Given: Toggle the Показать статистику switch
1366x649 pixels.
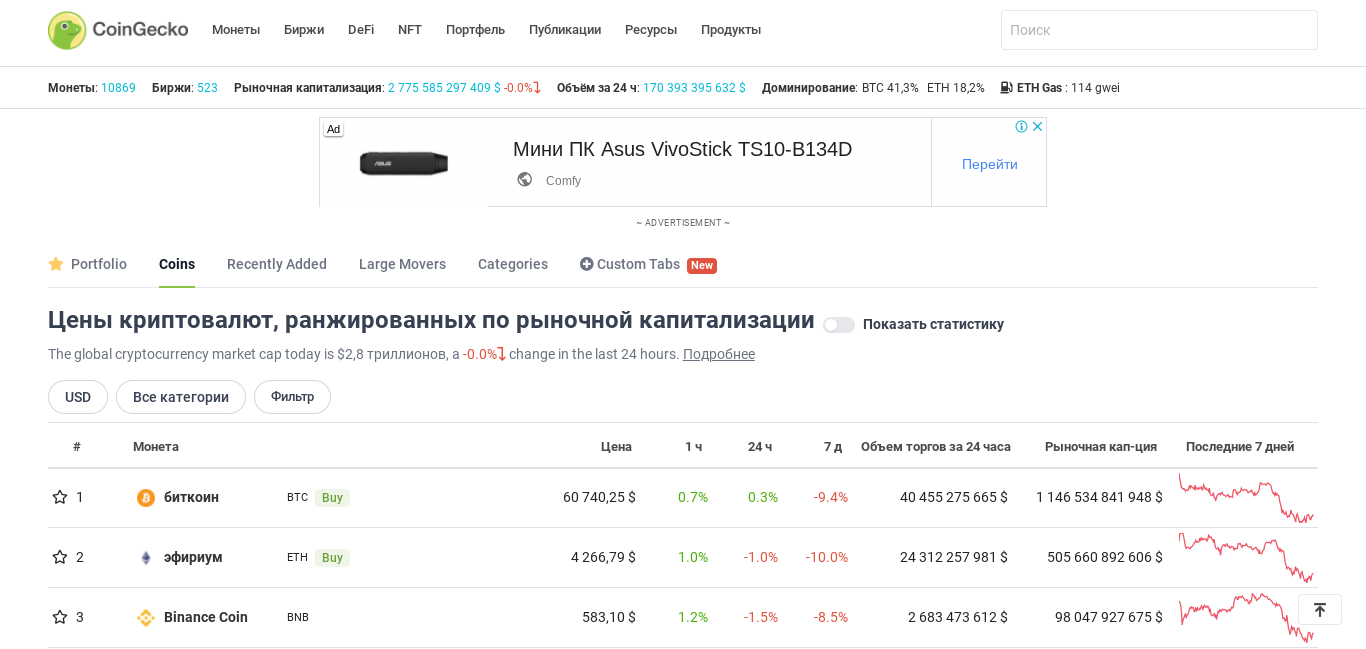Looking at the screenshot, I should 839,325.
